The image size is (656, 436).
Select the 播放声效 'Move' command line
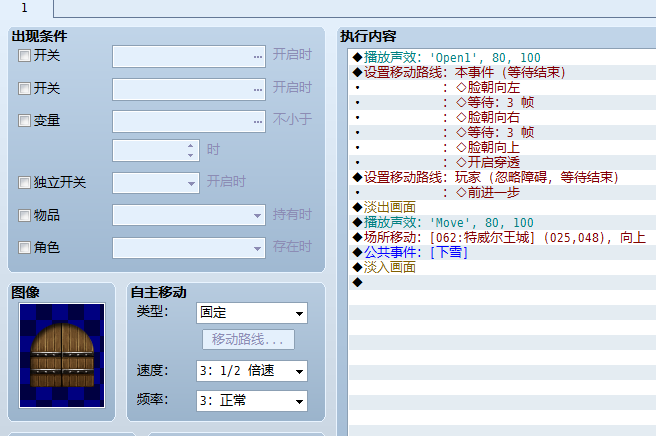[x=502, y=222]
